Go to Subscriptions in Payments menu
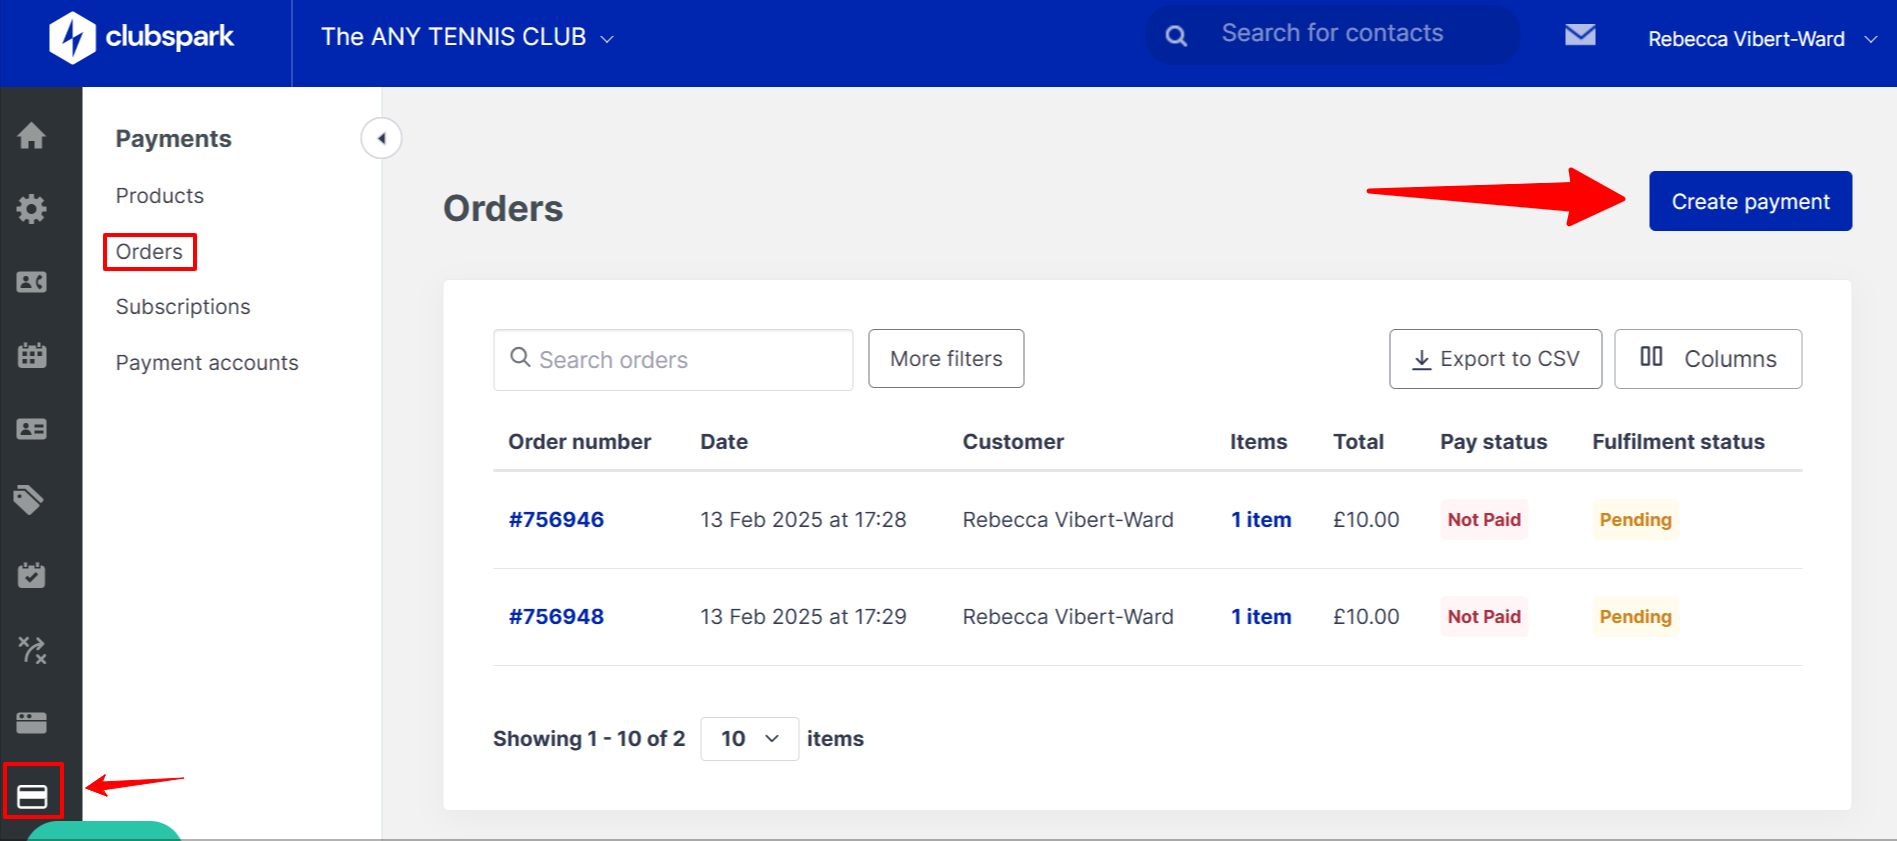This screenshot has width=1897, height=841. coord(183,307)
